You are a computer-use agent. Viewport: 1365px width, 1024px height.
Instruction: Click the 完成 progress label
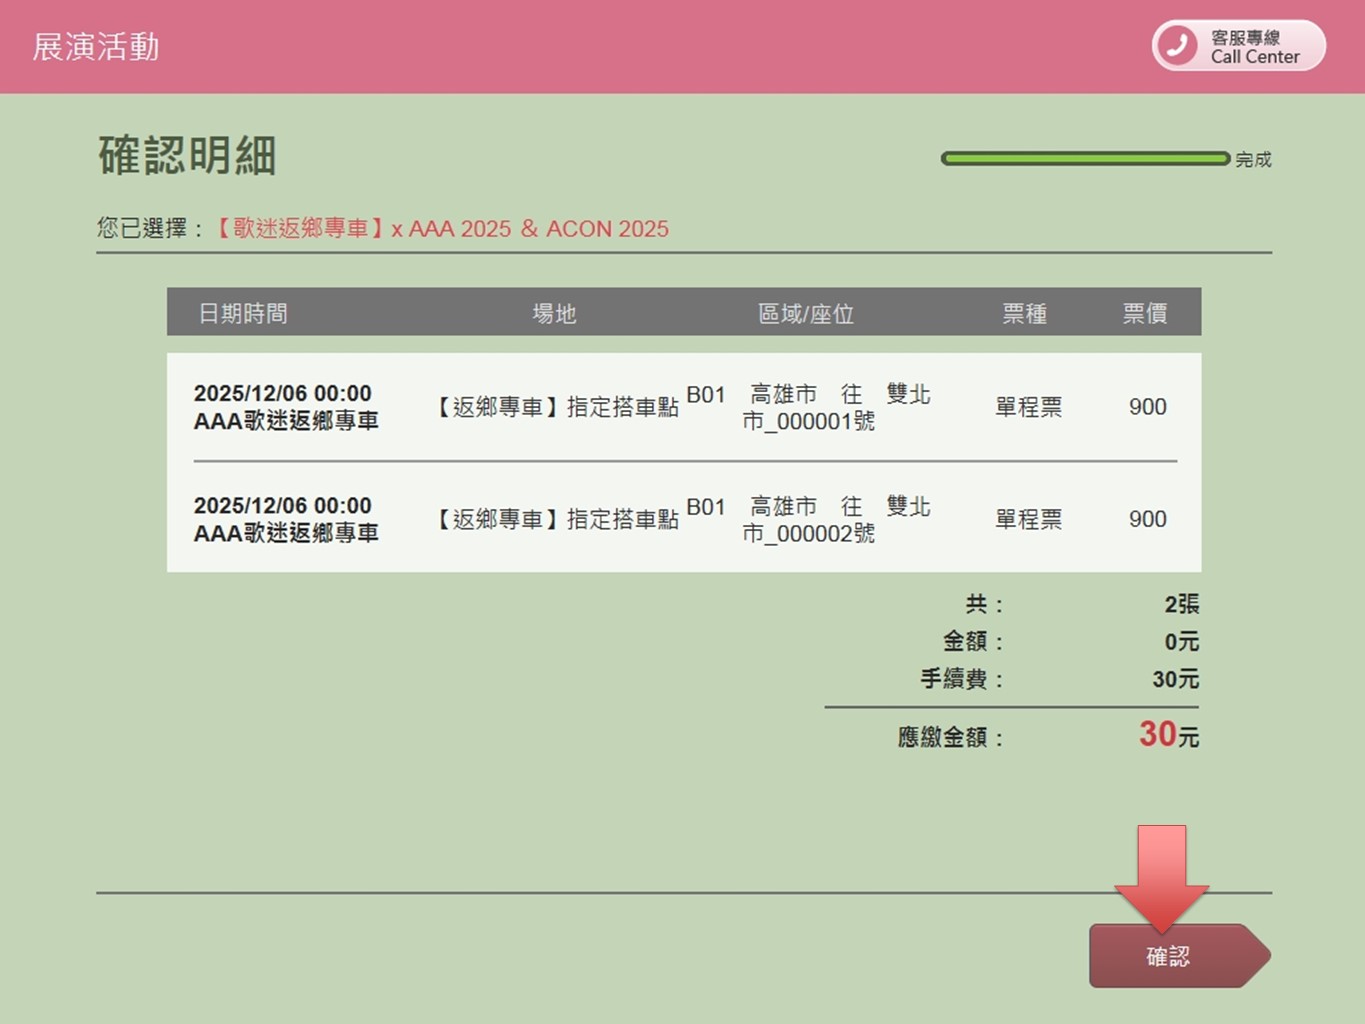pyautogui.click(x=1253, y=160)
